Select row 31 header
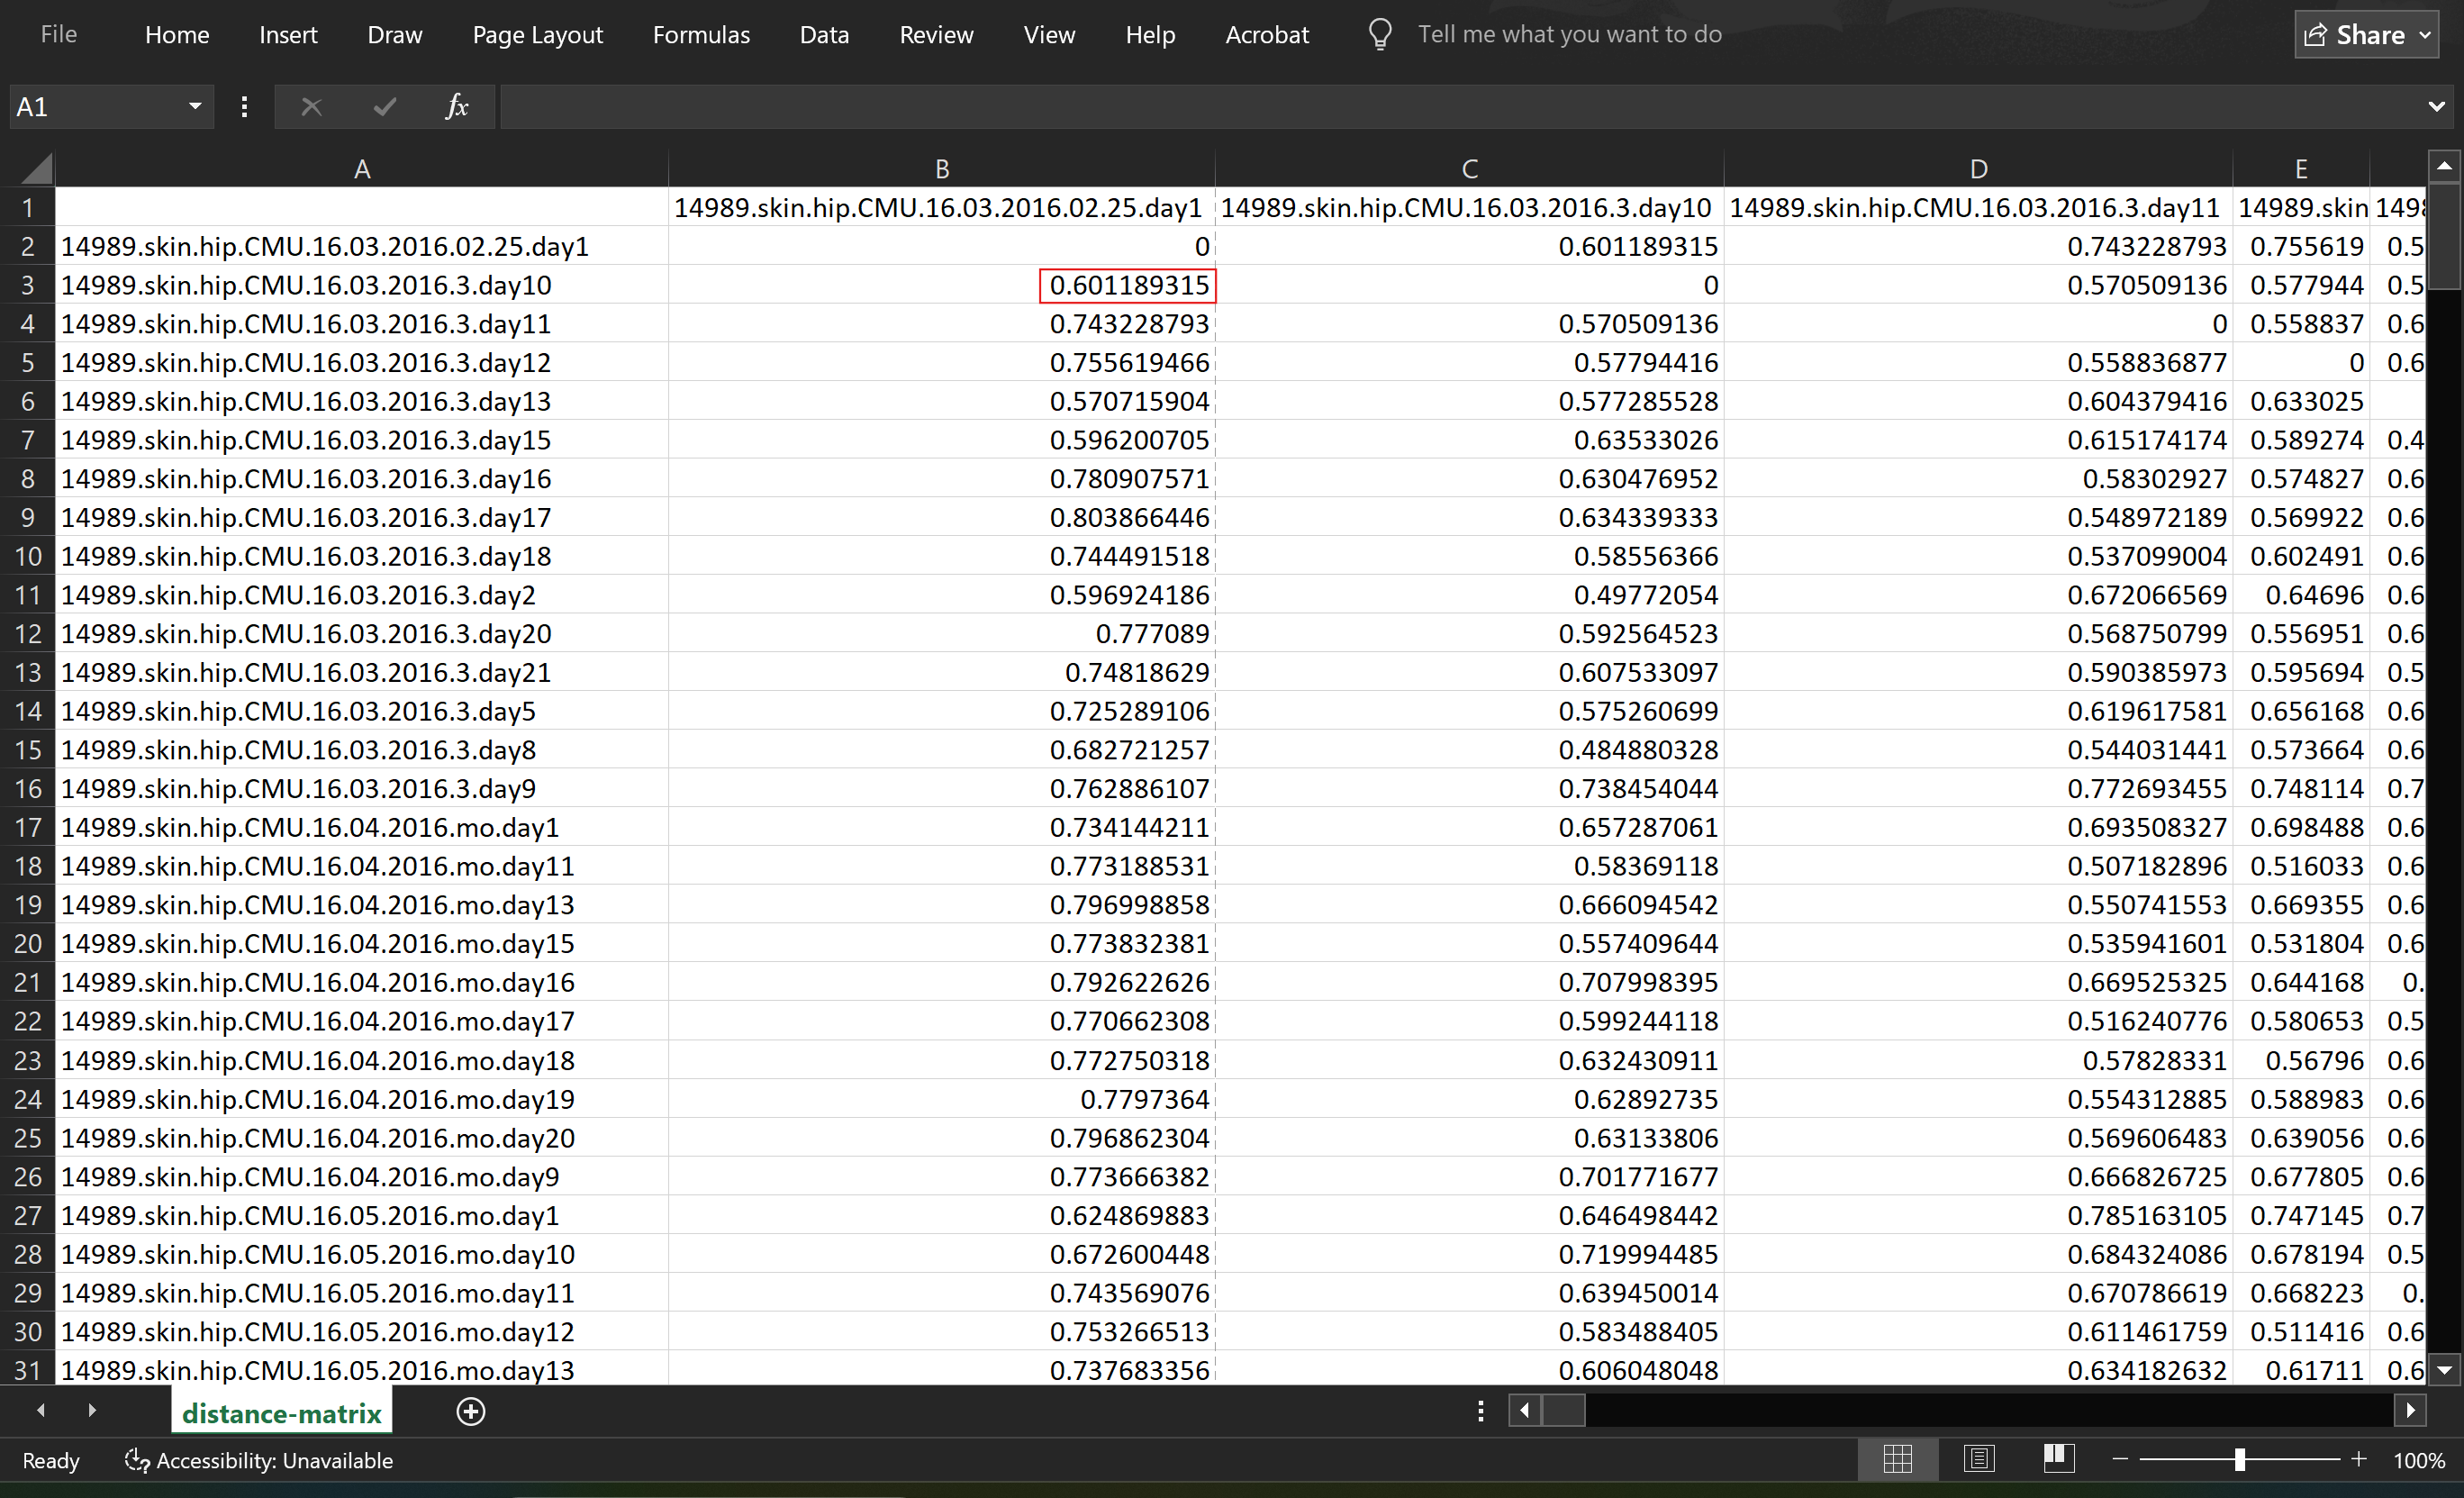 27,1370
